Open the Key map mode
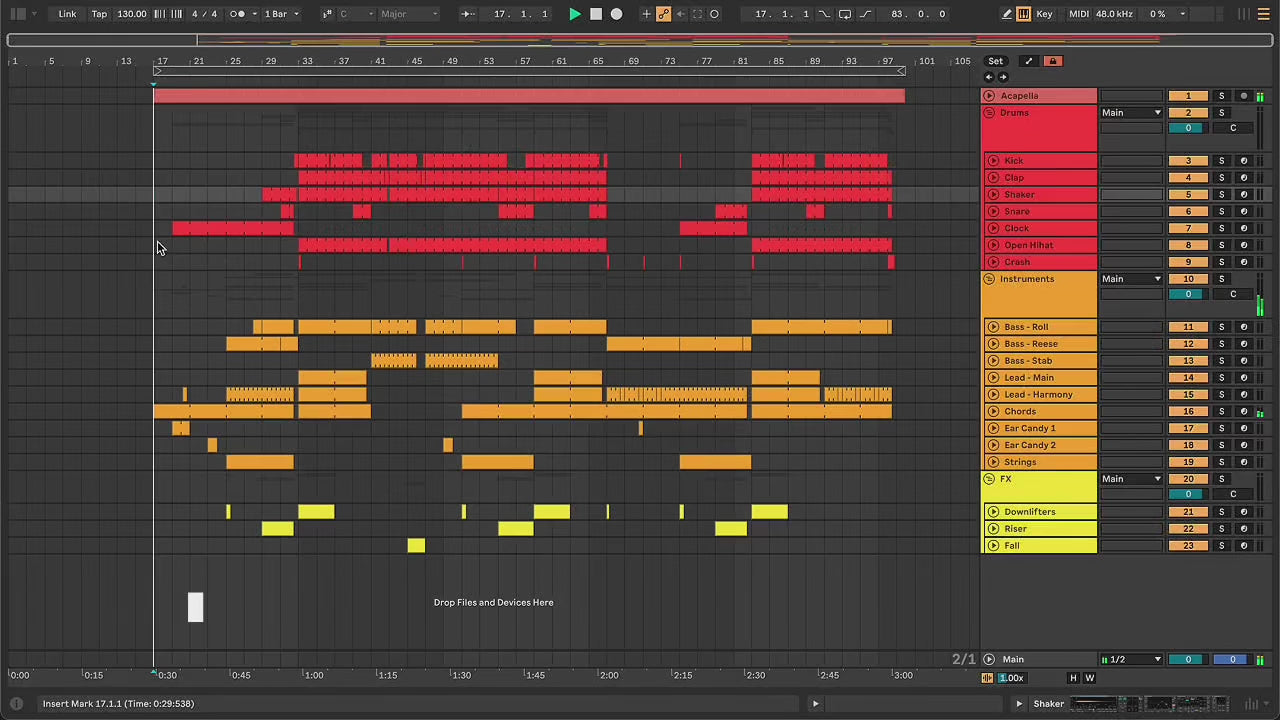The width and height of the screenshot is (1280, 720). tap(1045, 14)
